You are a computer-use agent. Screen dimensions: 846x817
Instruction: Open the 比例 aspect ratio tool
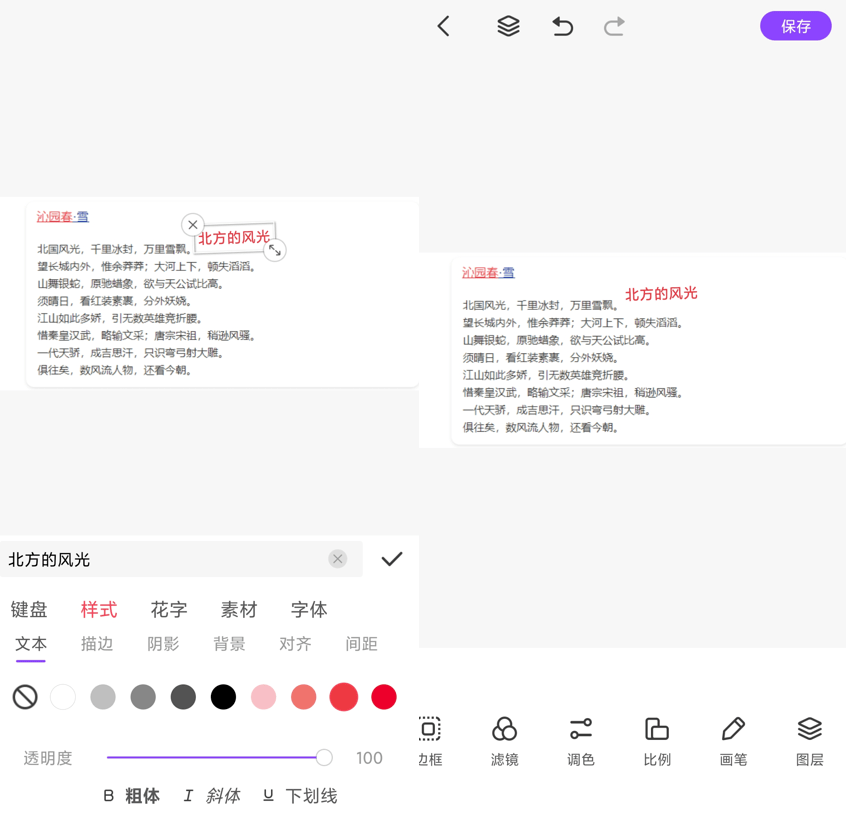657,741
